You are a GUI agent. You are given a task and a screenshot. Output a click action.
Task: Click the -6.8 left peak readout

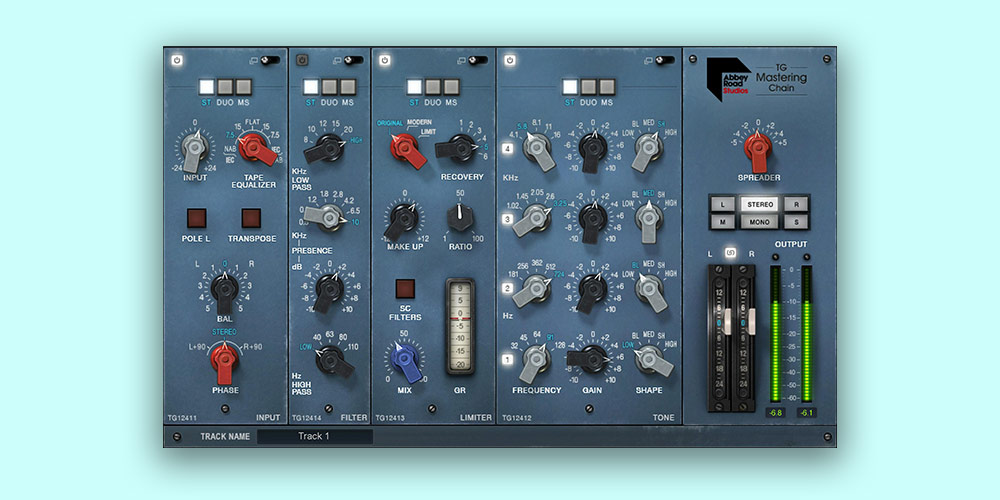point(775,413)
